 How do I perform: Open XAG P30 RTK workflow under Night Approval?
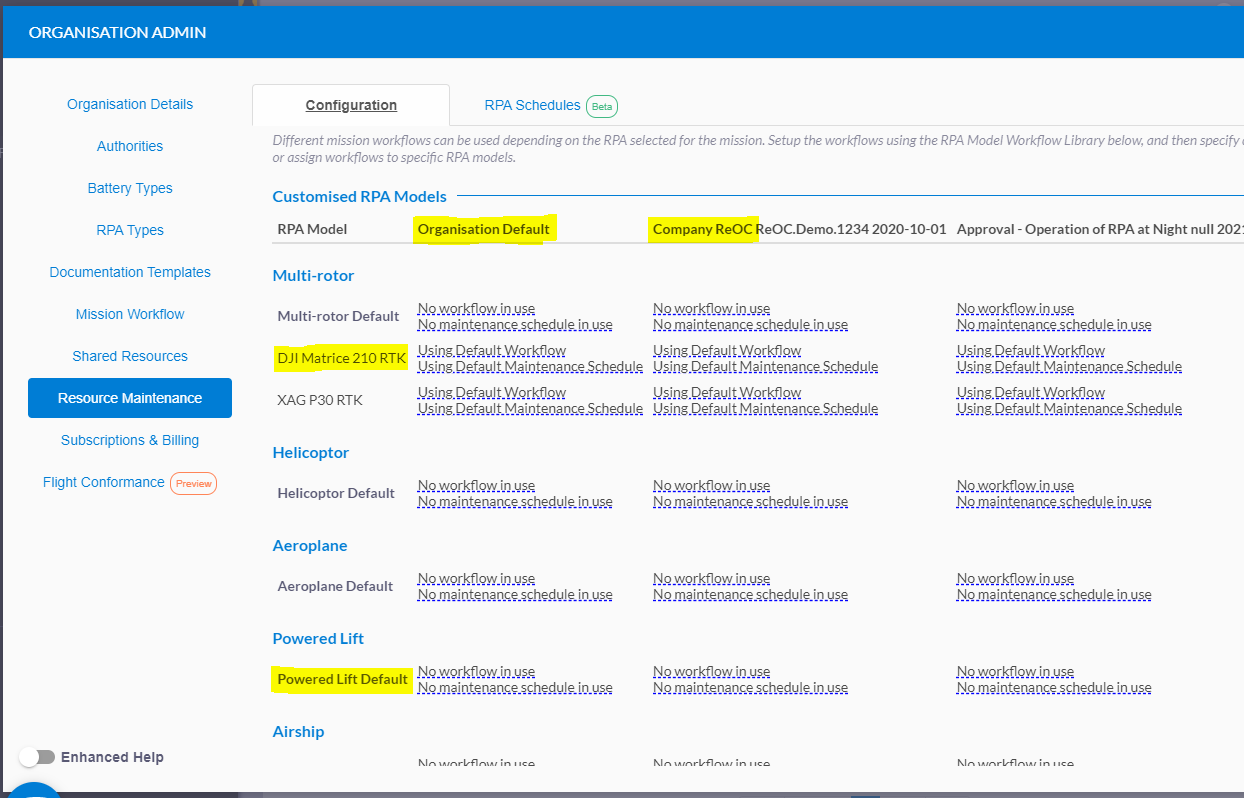pyautogui.click(x=1031, y=392)
